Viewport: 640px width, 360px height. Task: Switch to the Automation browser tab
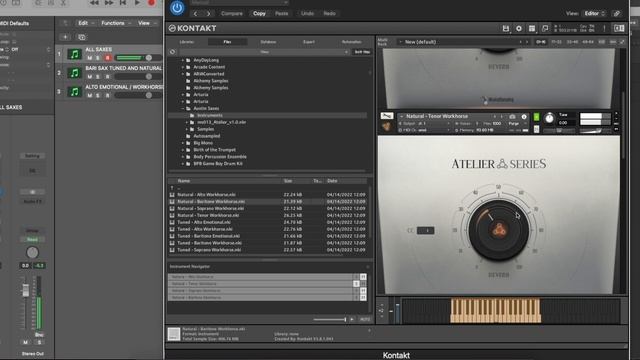pyautogui.click(x=351, y=42)
